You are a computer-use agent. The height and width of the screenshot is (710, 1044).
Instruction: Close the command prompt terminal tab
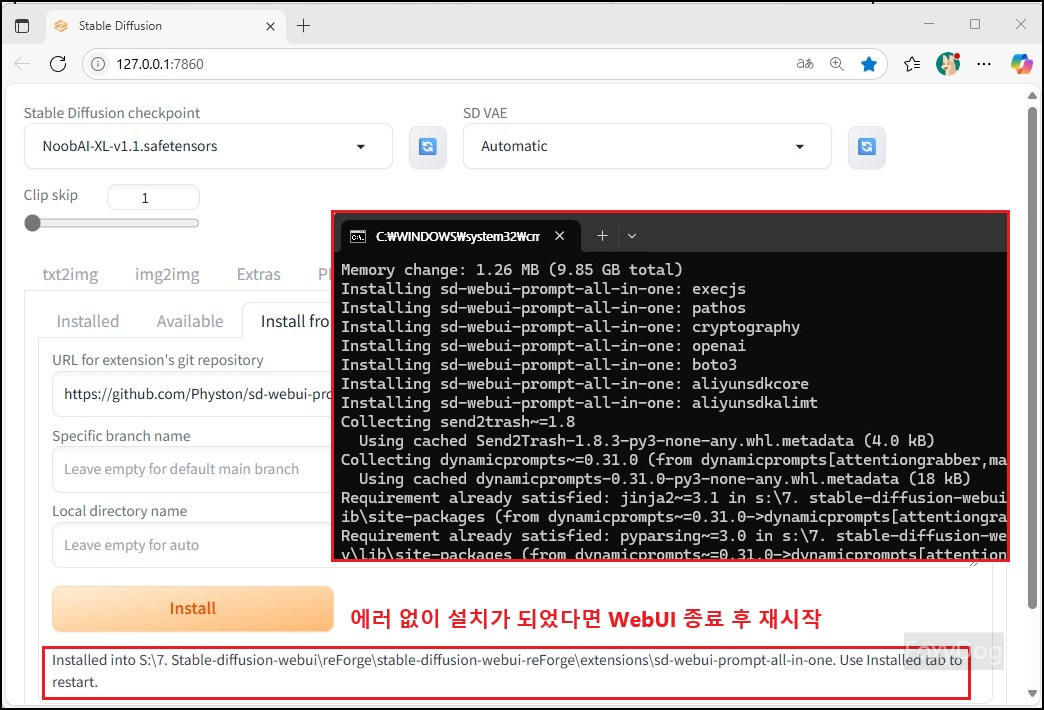tap(560, 236)
